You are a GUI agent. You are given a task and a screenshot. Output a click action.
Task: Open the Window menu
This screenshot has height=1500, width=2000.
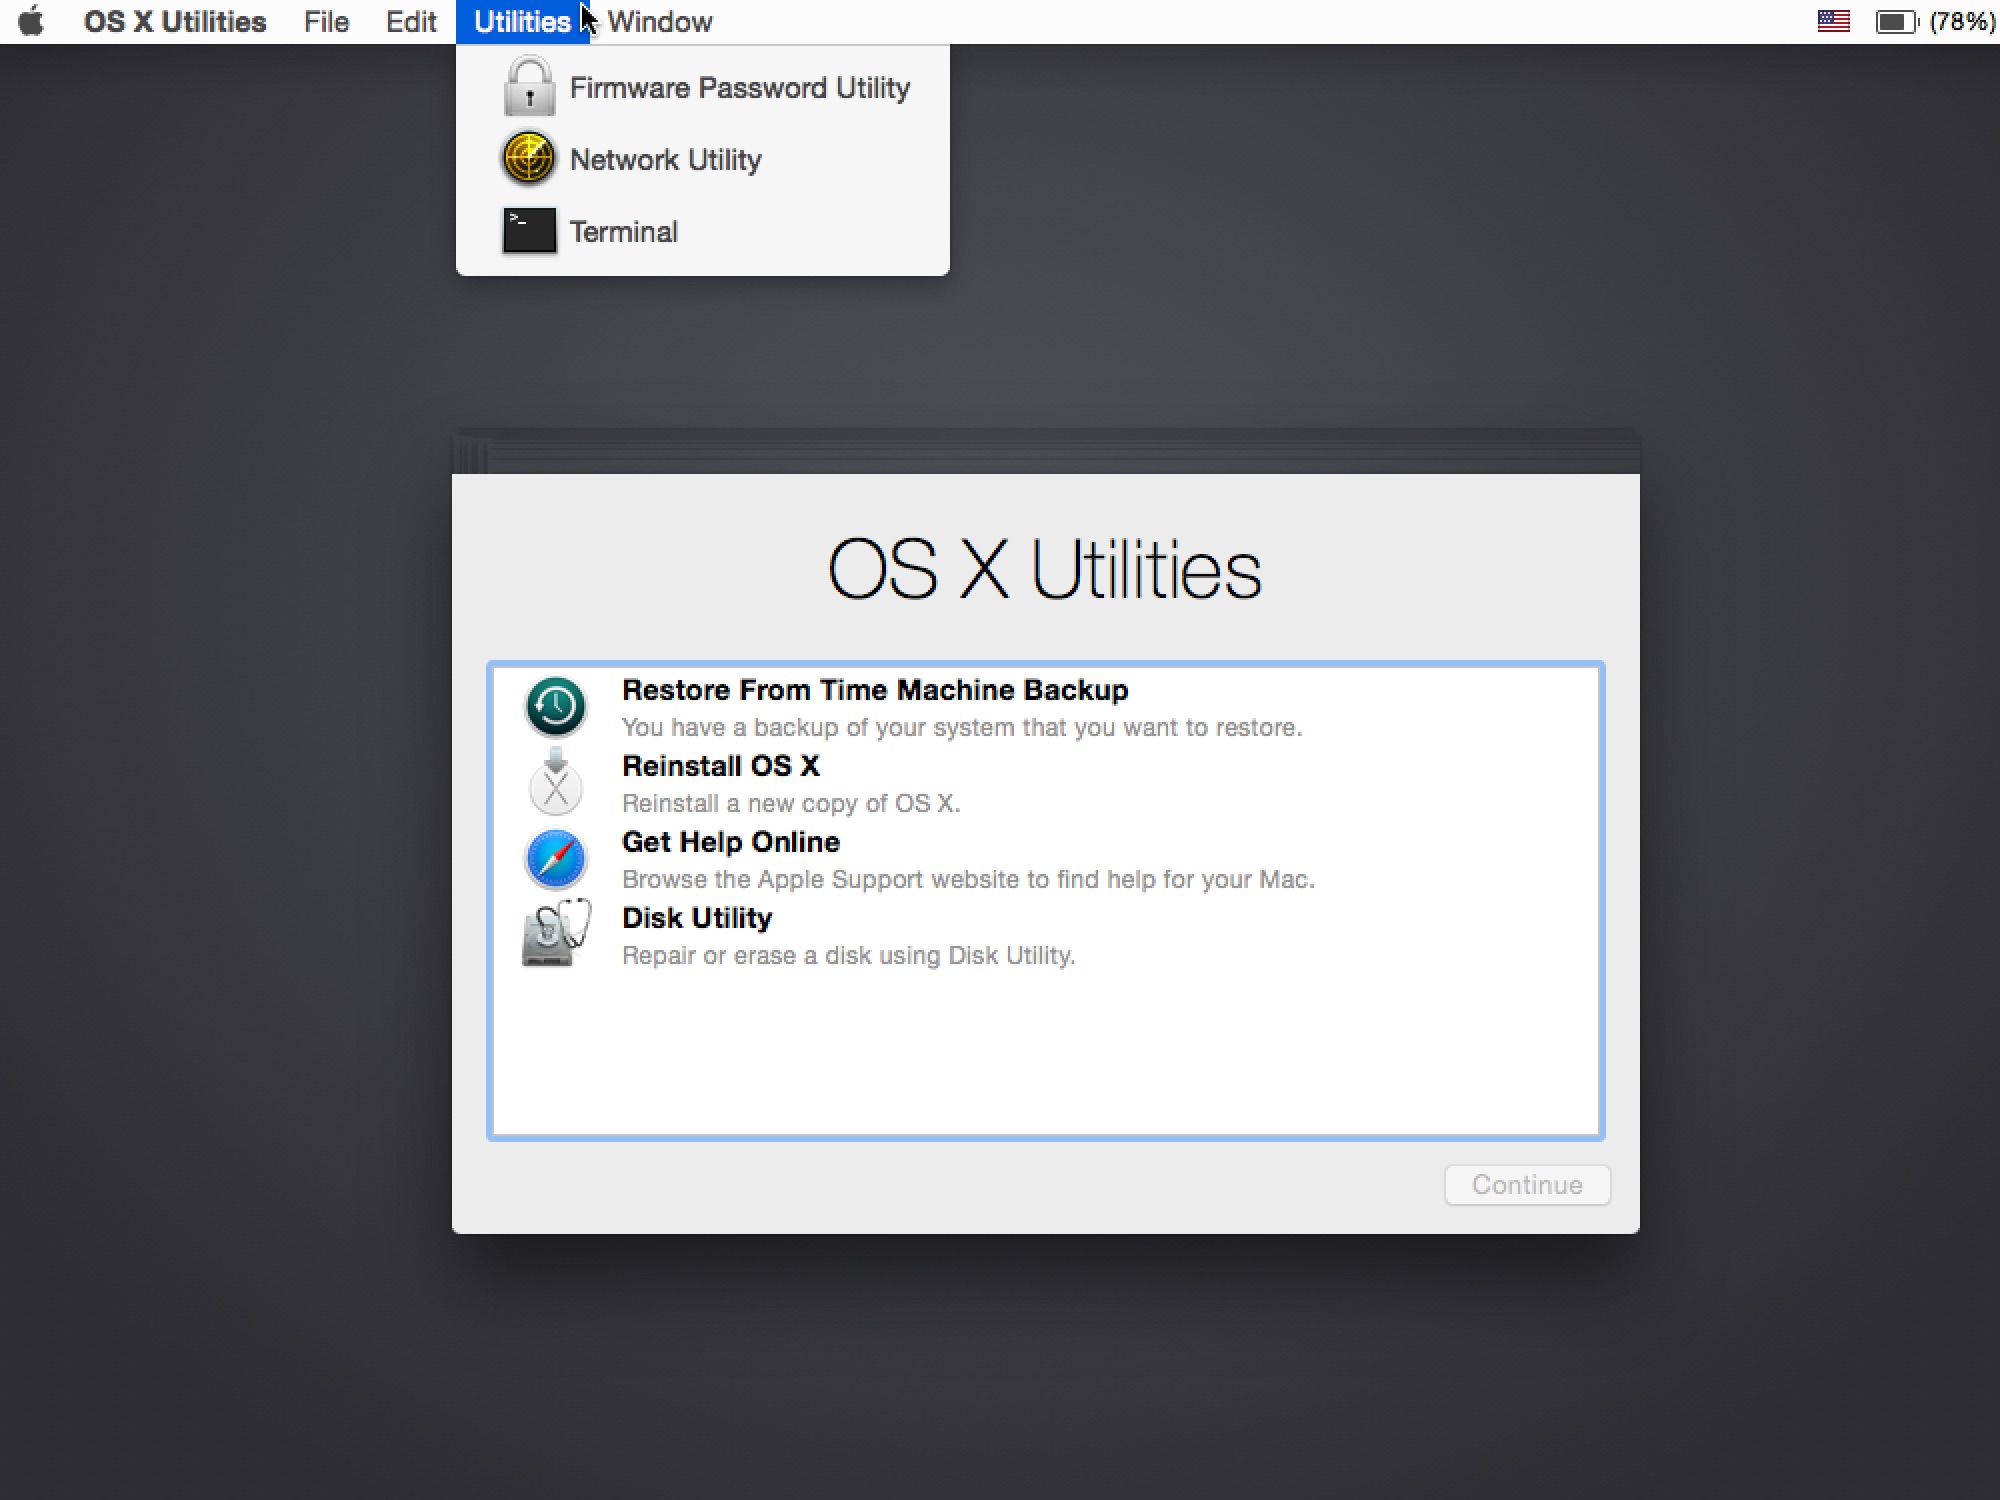pos(660,22)
